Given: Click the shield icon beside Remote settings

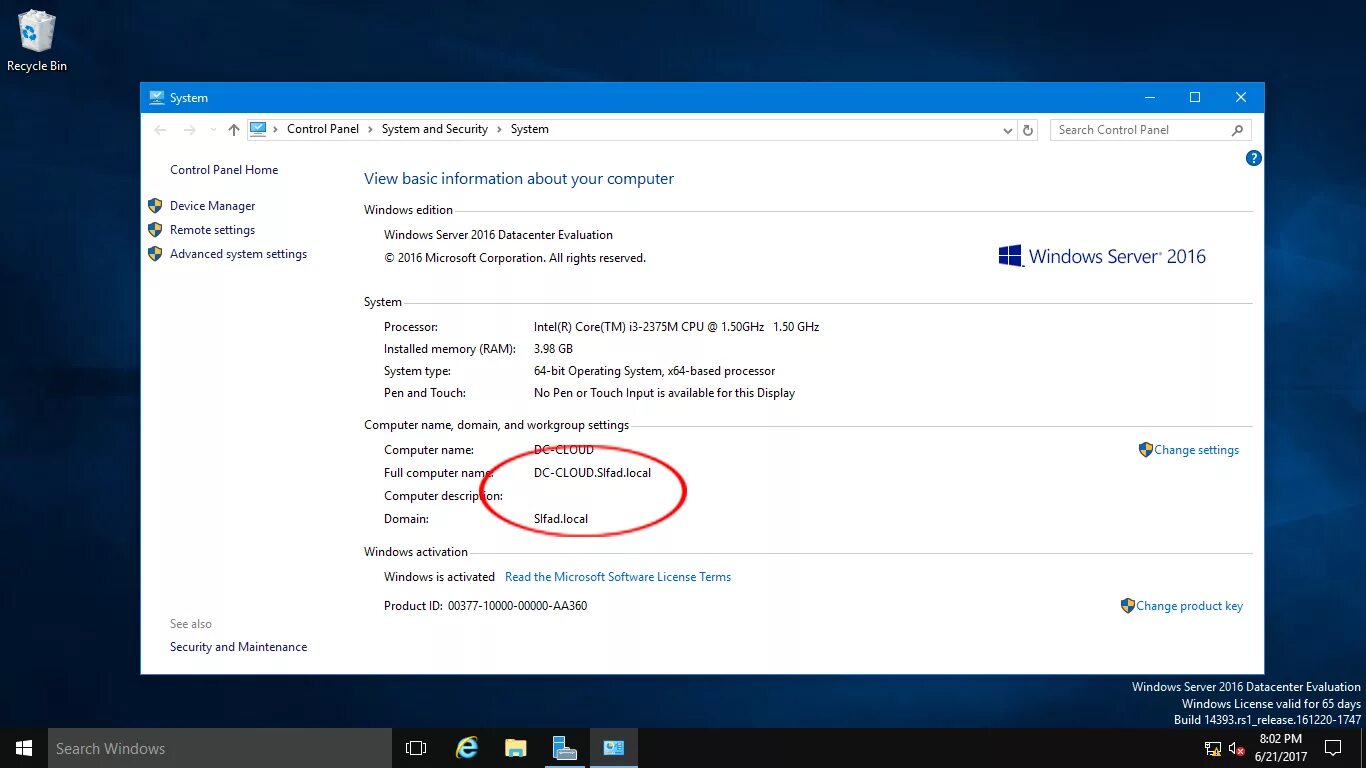Looking at the screenshot, I should (x=155, y=230).
